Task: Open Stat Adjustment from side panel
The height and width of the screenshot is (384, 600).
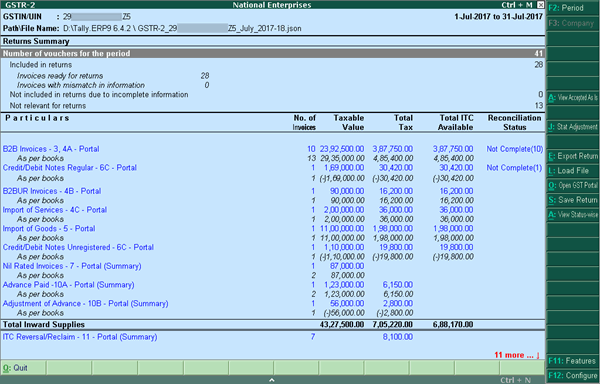Action: 573,127
